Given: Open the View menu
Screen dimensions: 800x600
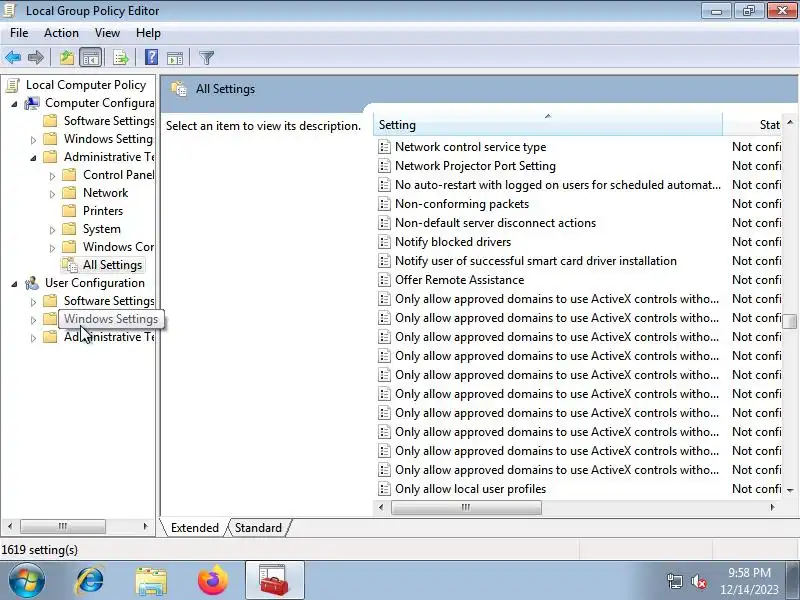Looking at the screenshot, I should click(x=107, y=33).
